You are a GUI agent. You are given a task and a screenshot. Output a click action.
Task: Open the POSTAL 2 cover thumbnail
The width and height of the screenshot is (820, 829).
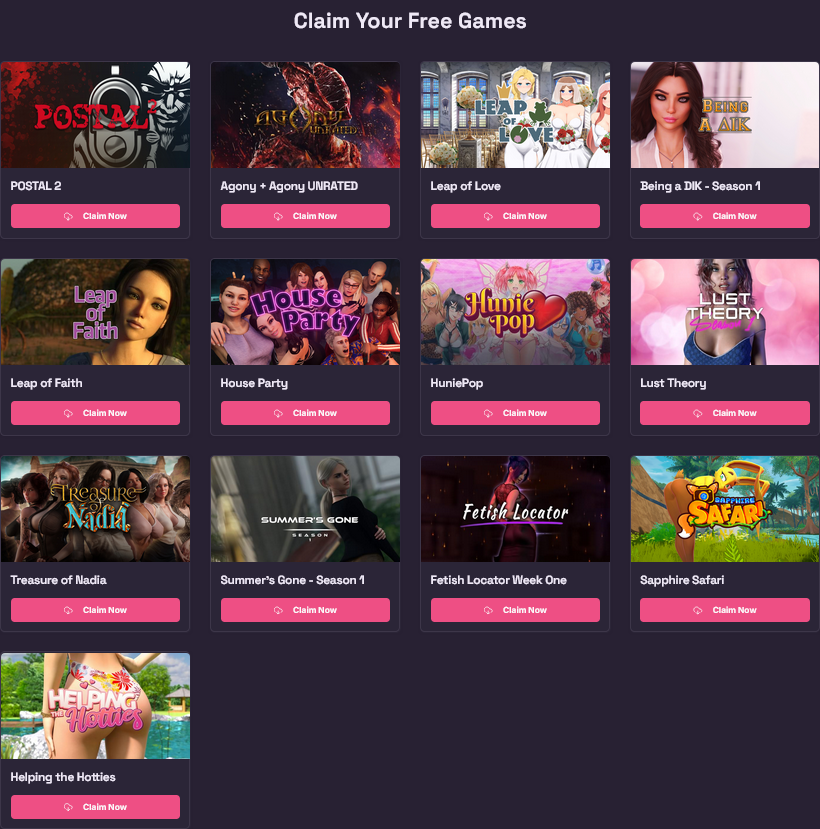(x=95, y=115)
